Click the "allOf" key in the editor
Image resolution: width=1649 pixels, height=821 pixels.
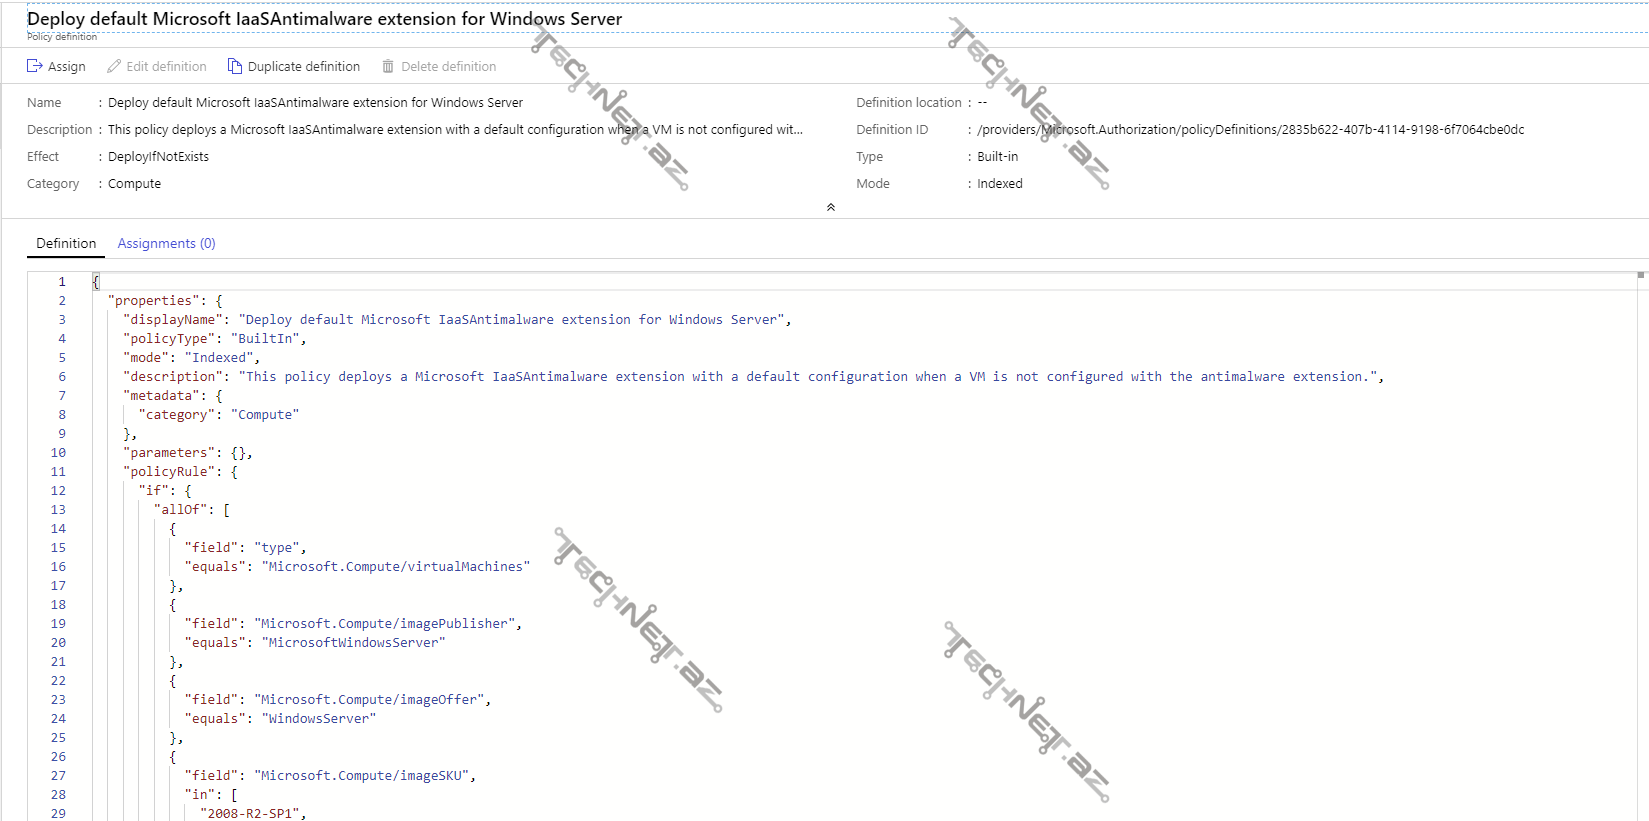point(181,510)
